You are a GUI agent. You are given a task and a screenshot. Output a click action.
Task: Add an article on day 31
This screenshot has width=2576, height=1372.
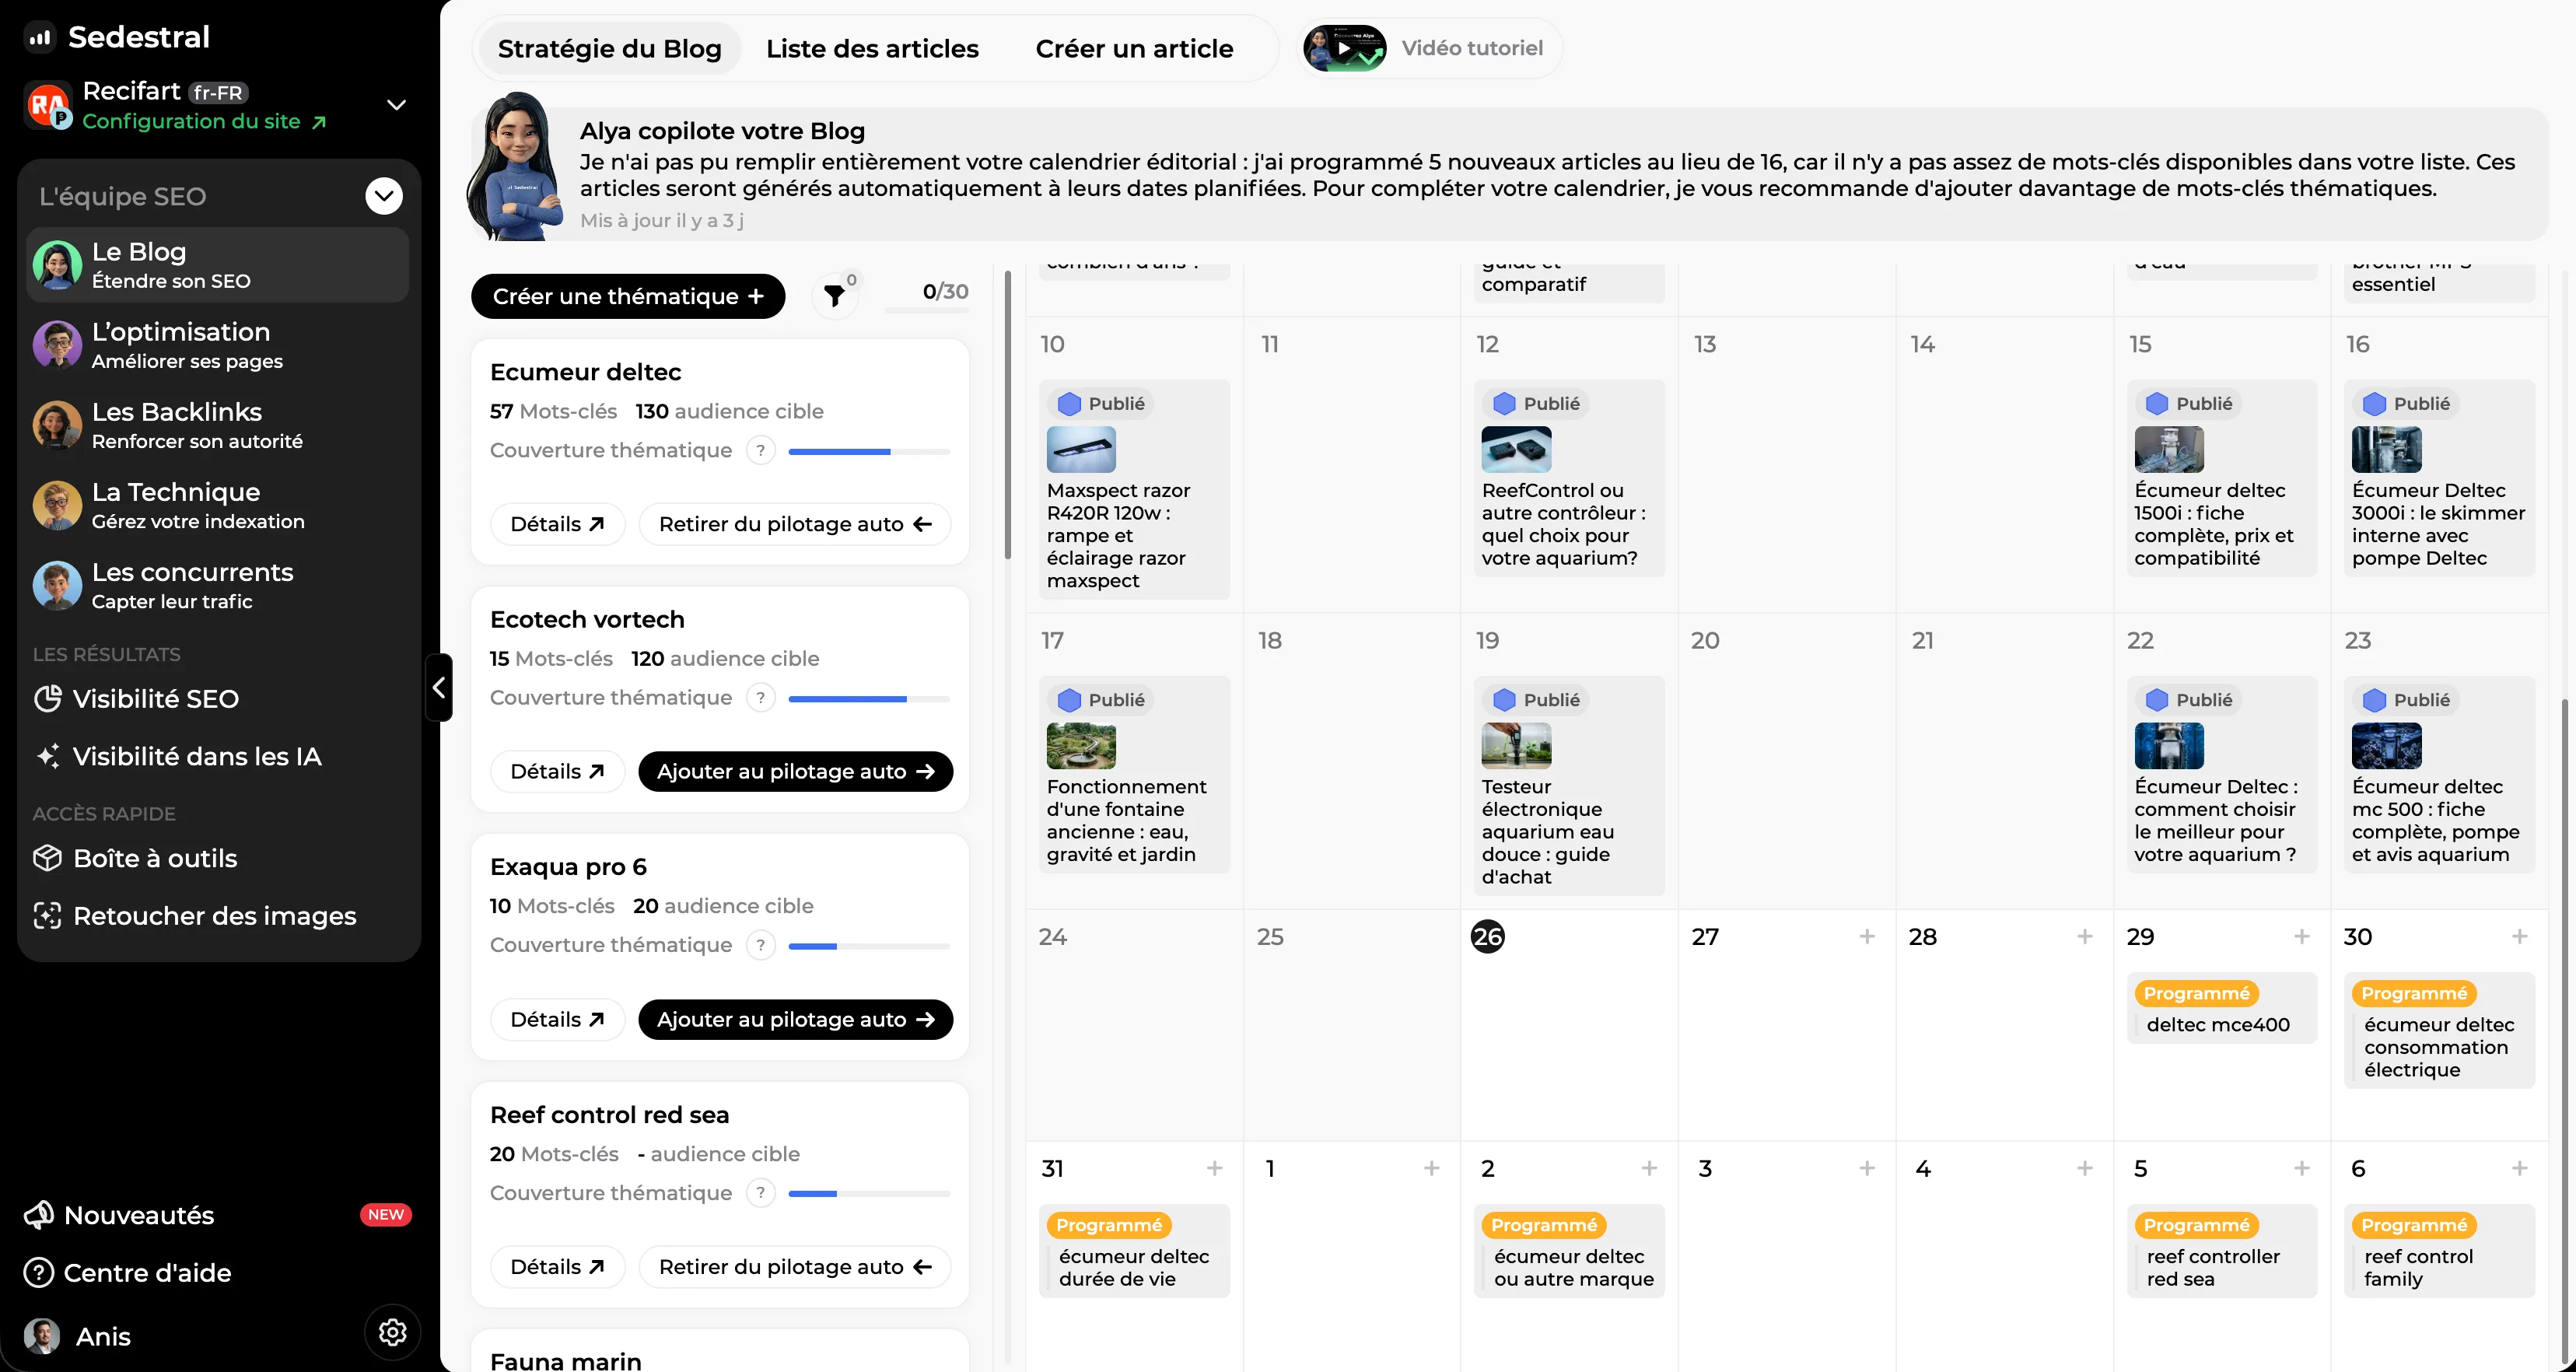[x=1215, y=1169]
